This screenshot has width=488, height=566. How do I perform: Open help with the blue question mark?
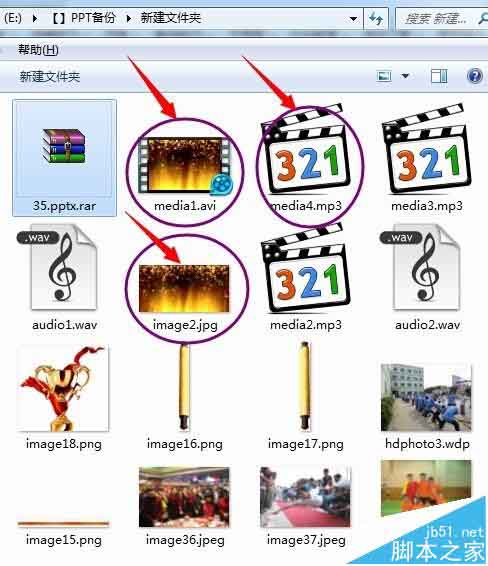point(475,76)
